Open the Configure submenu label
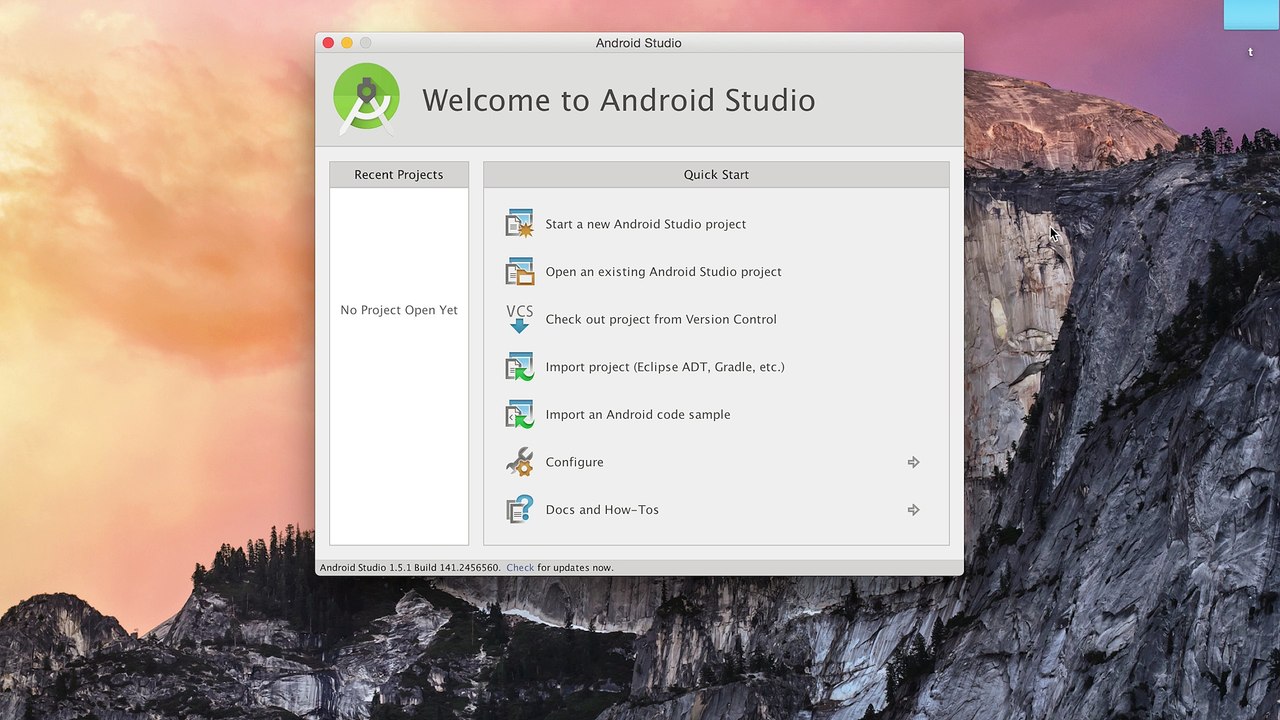Viewport: 1280px width, 720px height. coord(574,462)
